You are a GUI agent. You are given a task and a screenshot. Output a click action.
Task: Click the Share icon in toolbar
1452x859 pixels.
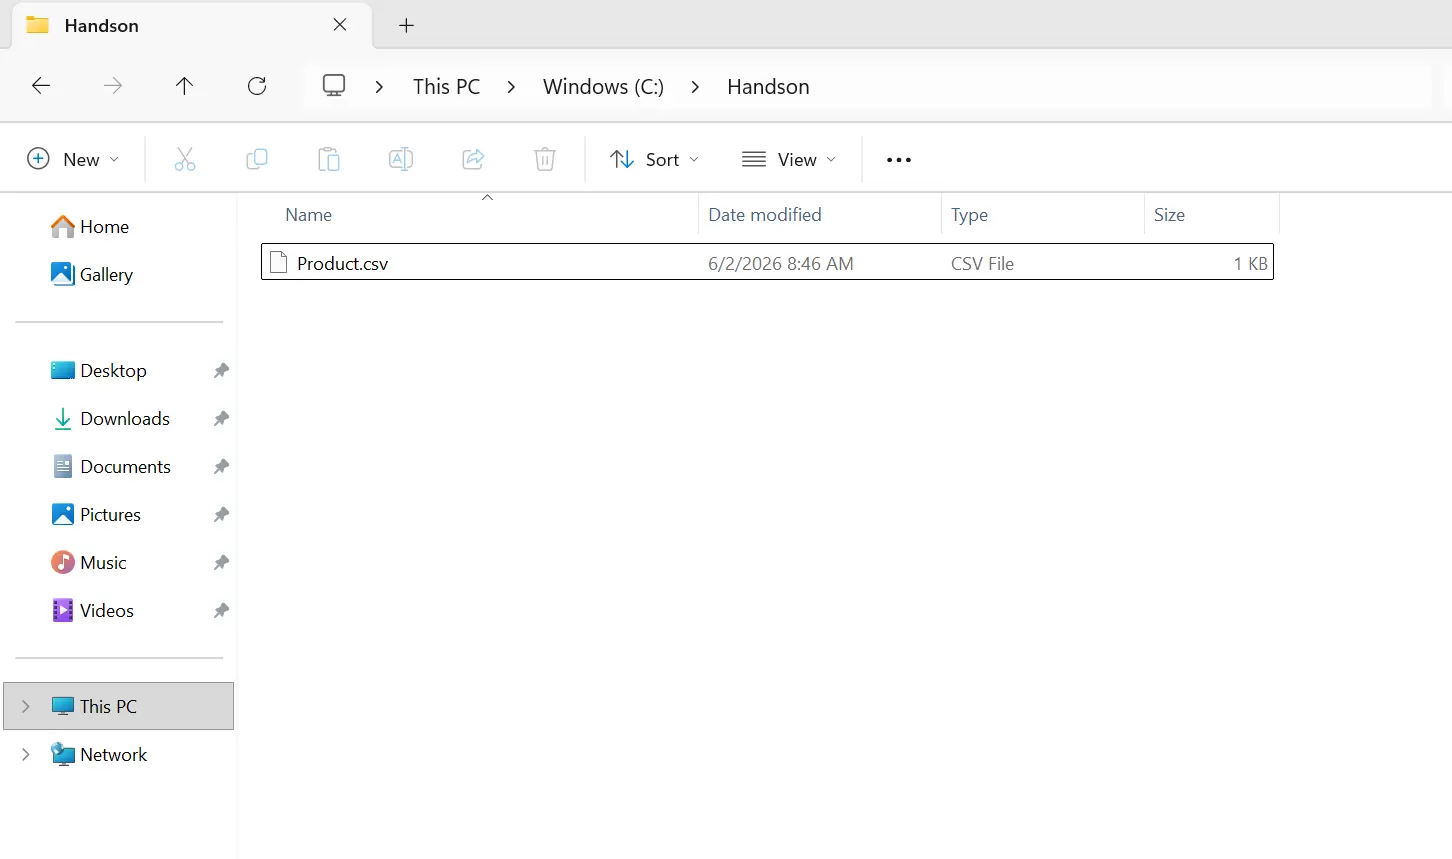(x=473, y=159)
